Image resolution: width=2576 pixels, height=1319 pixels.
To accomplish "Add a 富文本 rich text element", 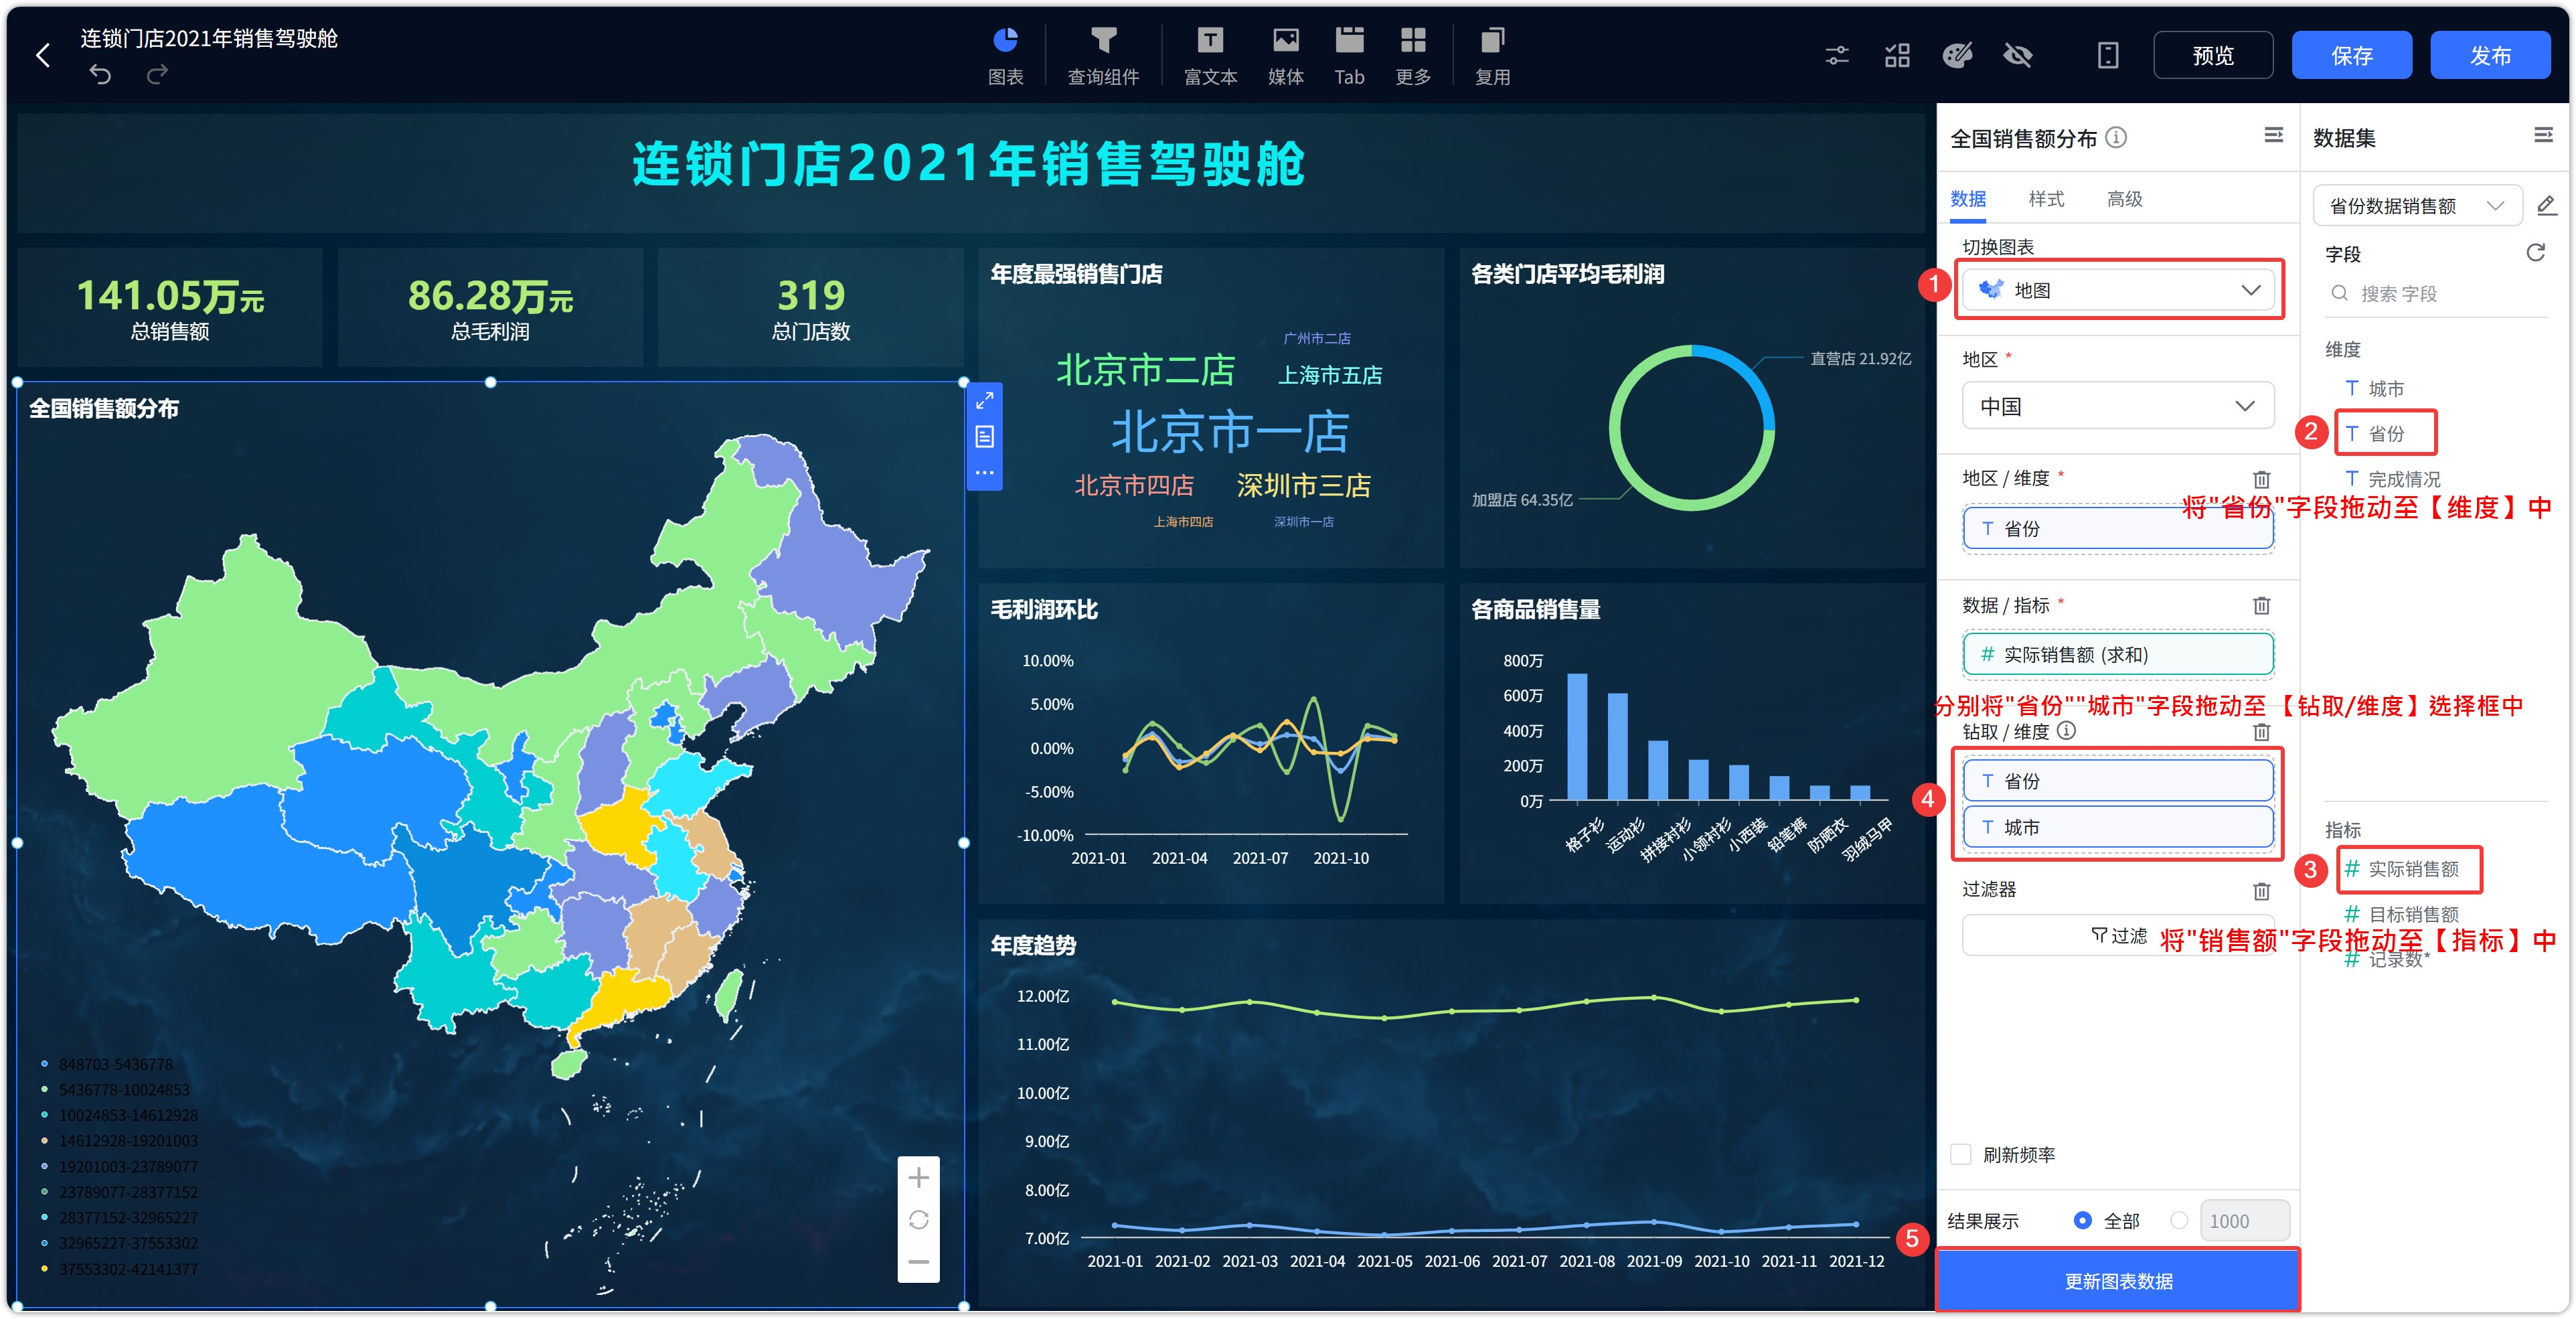I will pyautogui.click(x=1210, y=56).
